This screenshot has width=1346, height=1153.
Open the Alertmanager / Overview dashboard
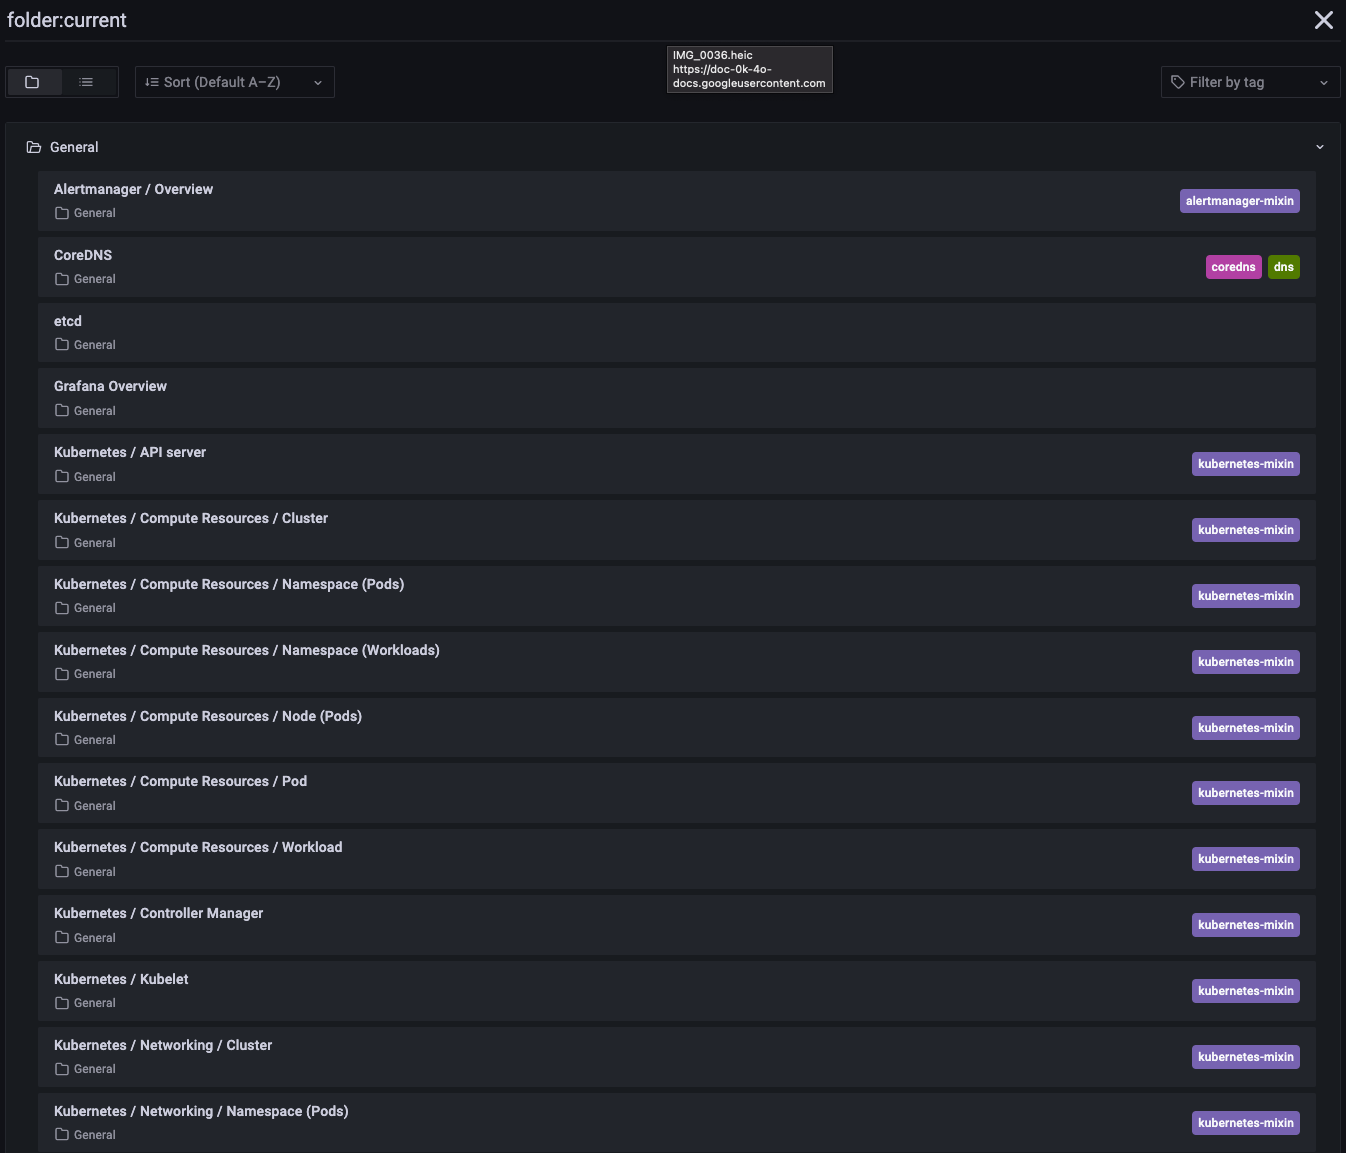tap(133, 189)
